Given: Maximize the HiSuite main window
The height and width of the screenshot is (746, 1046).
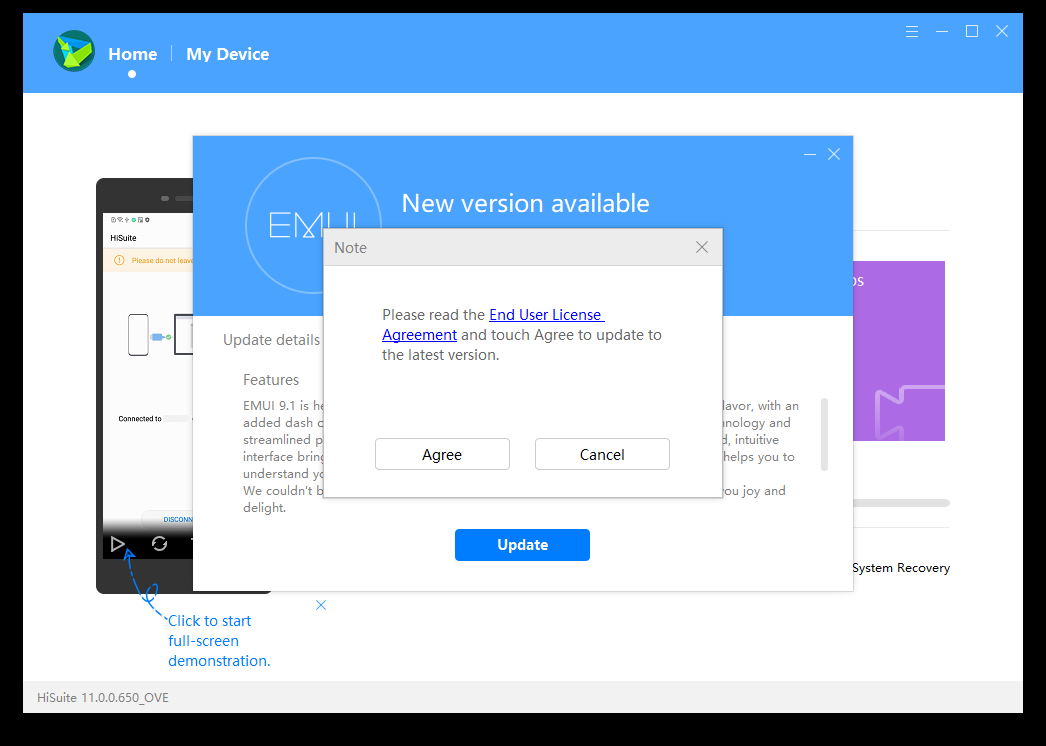Looking at the screenshot, I should click(972, 31).
